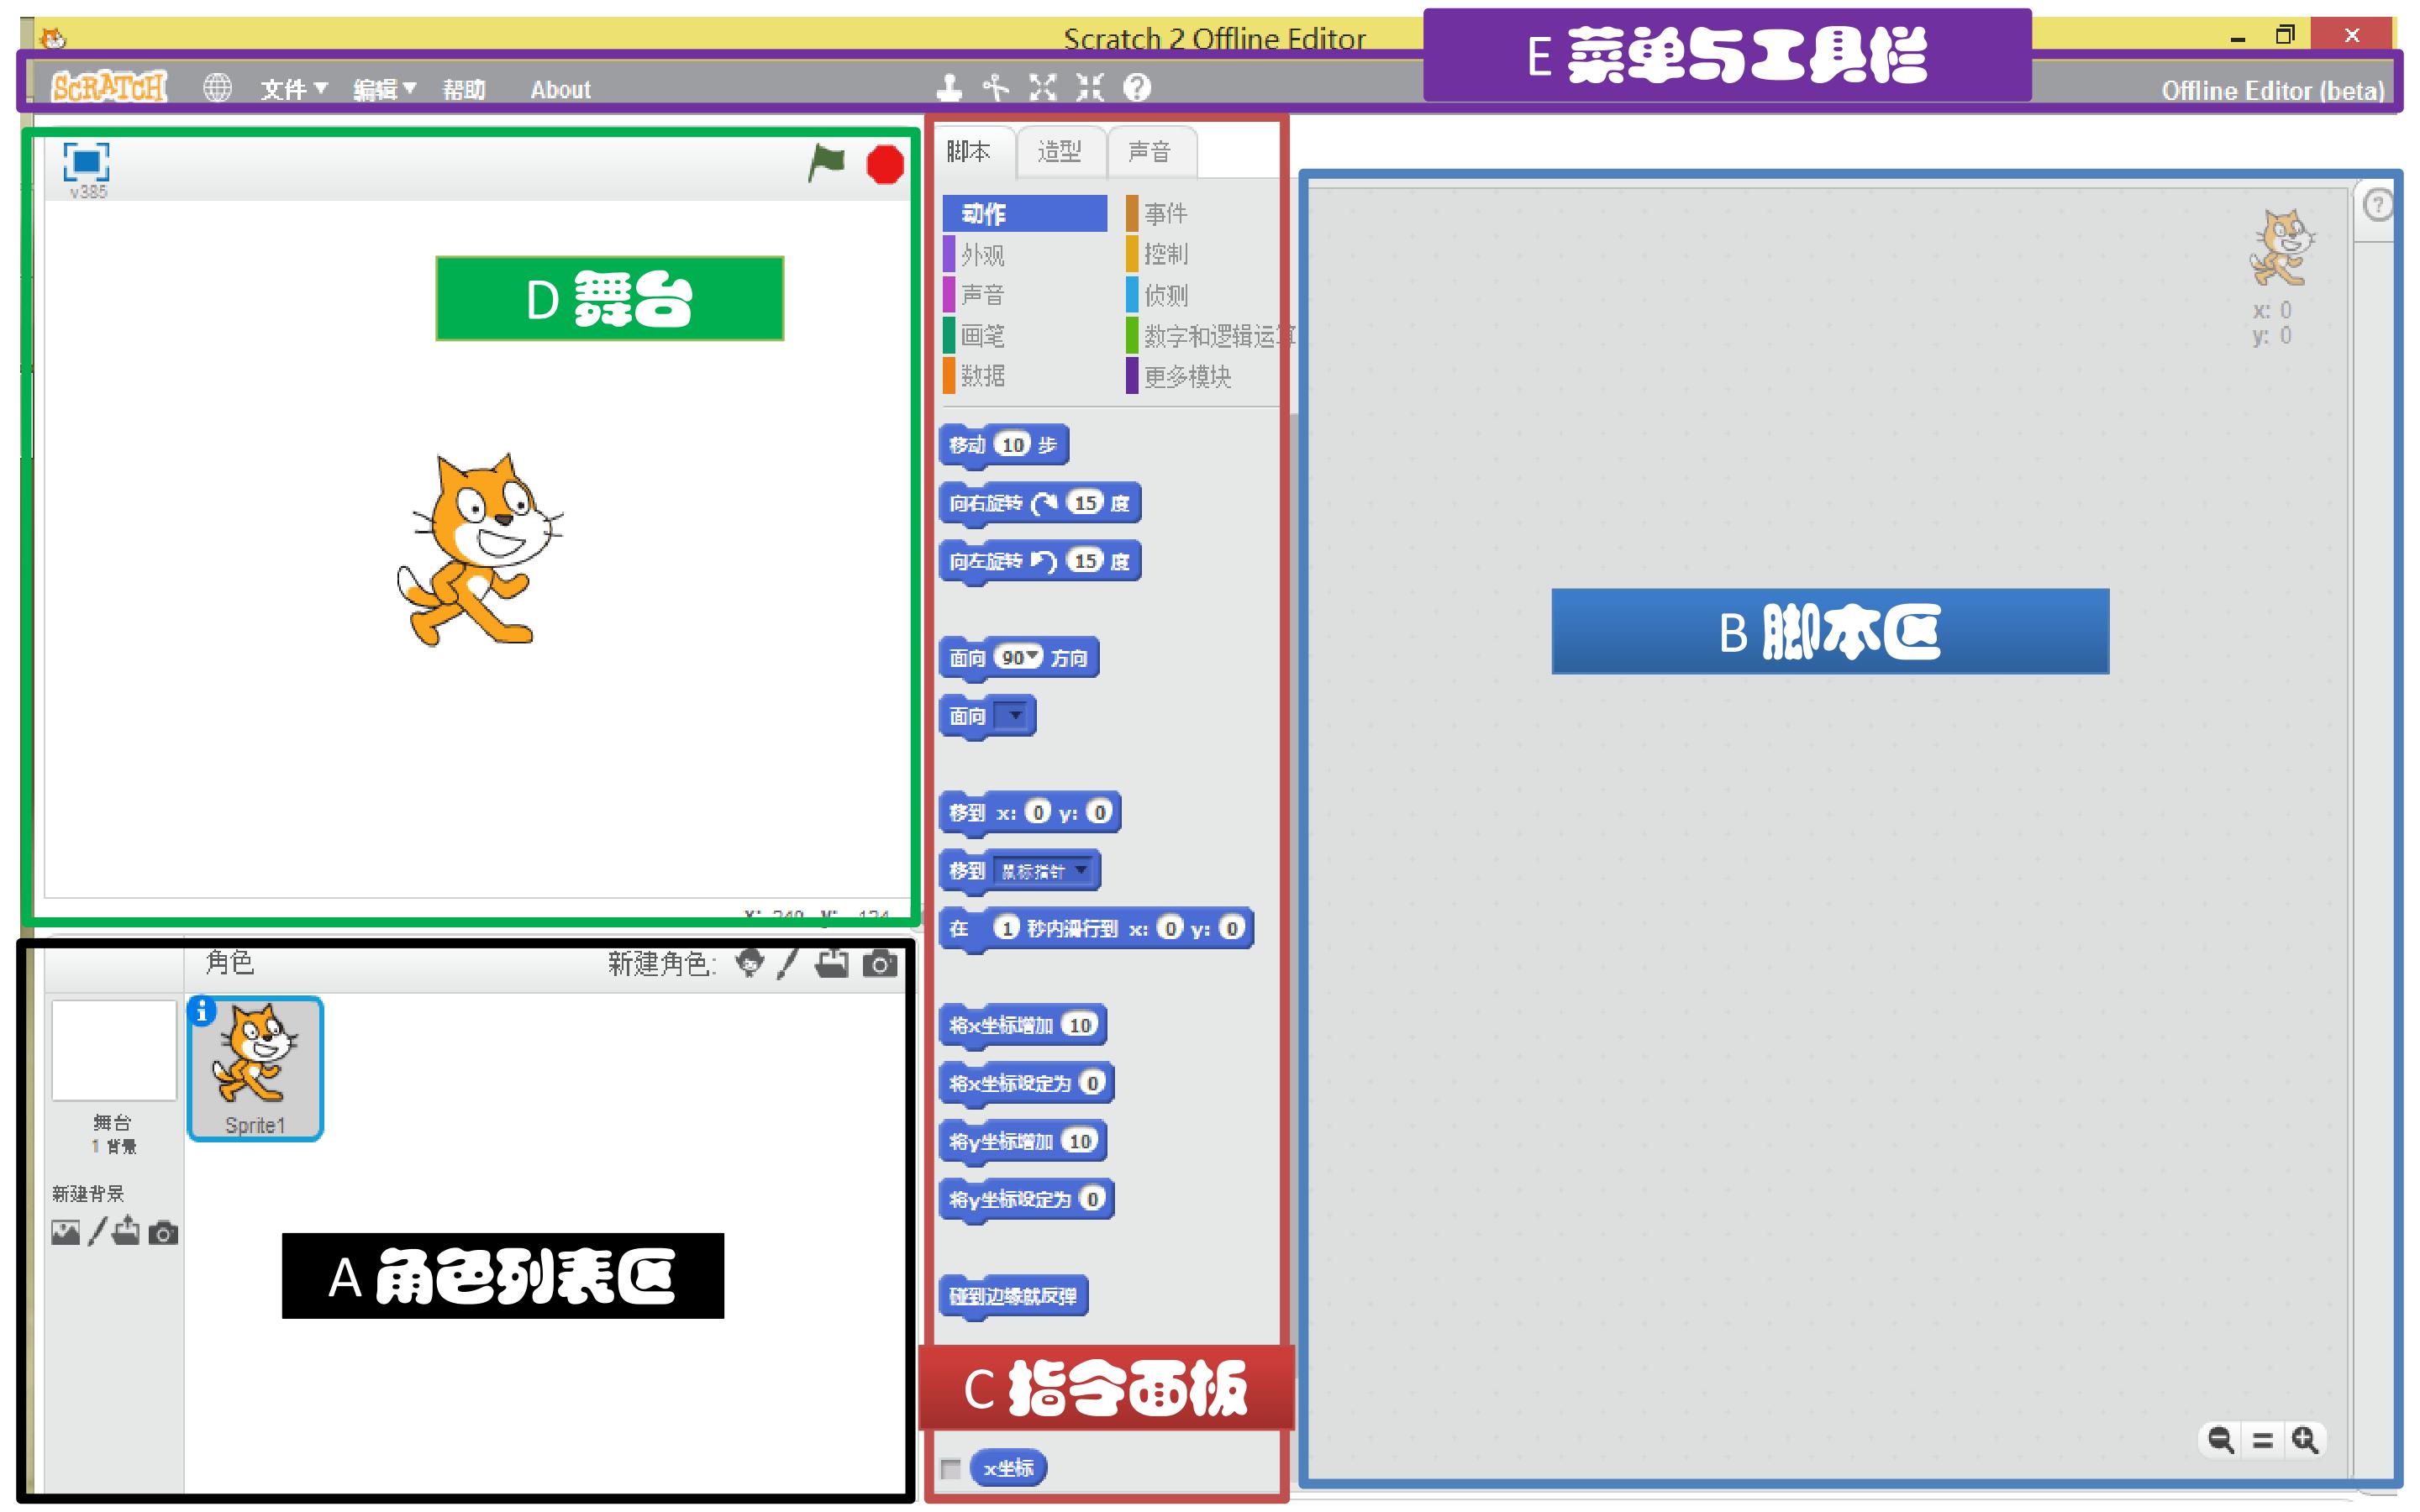2420x1512 pixels.
Task: Upload a sprite from file
Action: (832, 963)
